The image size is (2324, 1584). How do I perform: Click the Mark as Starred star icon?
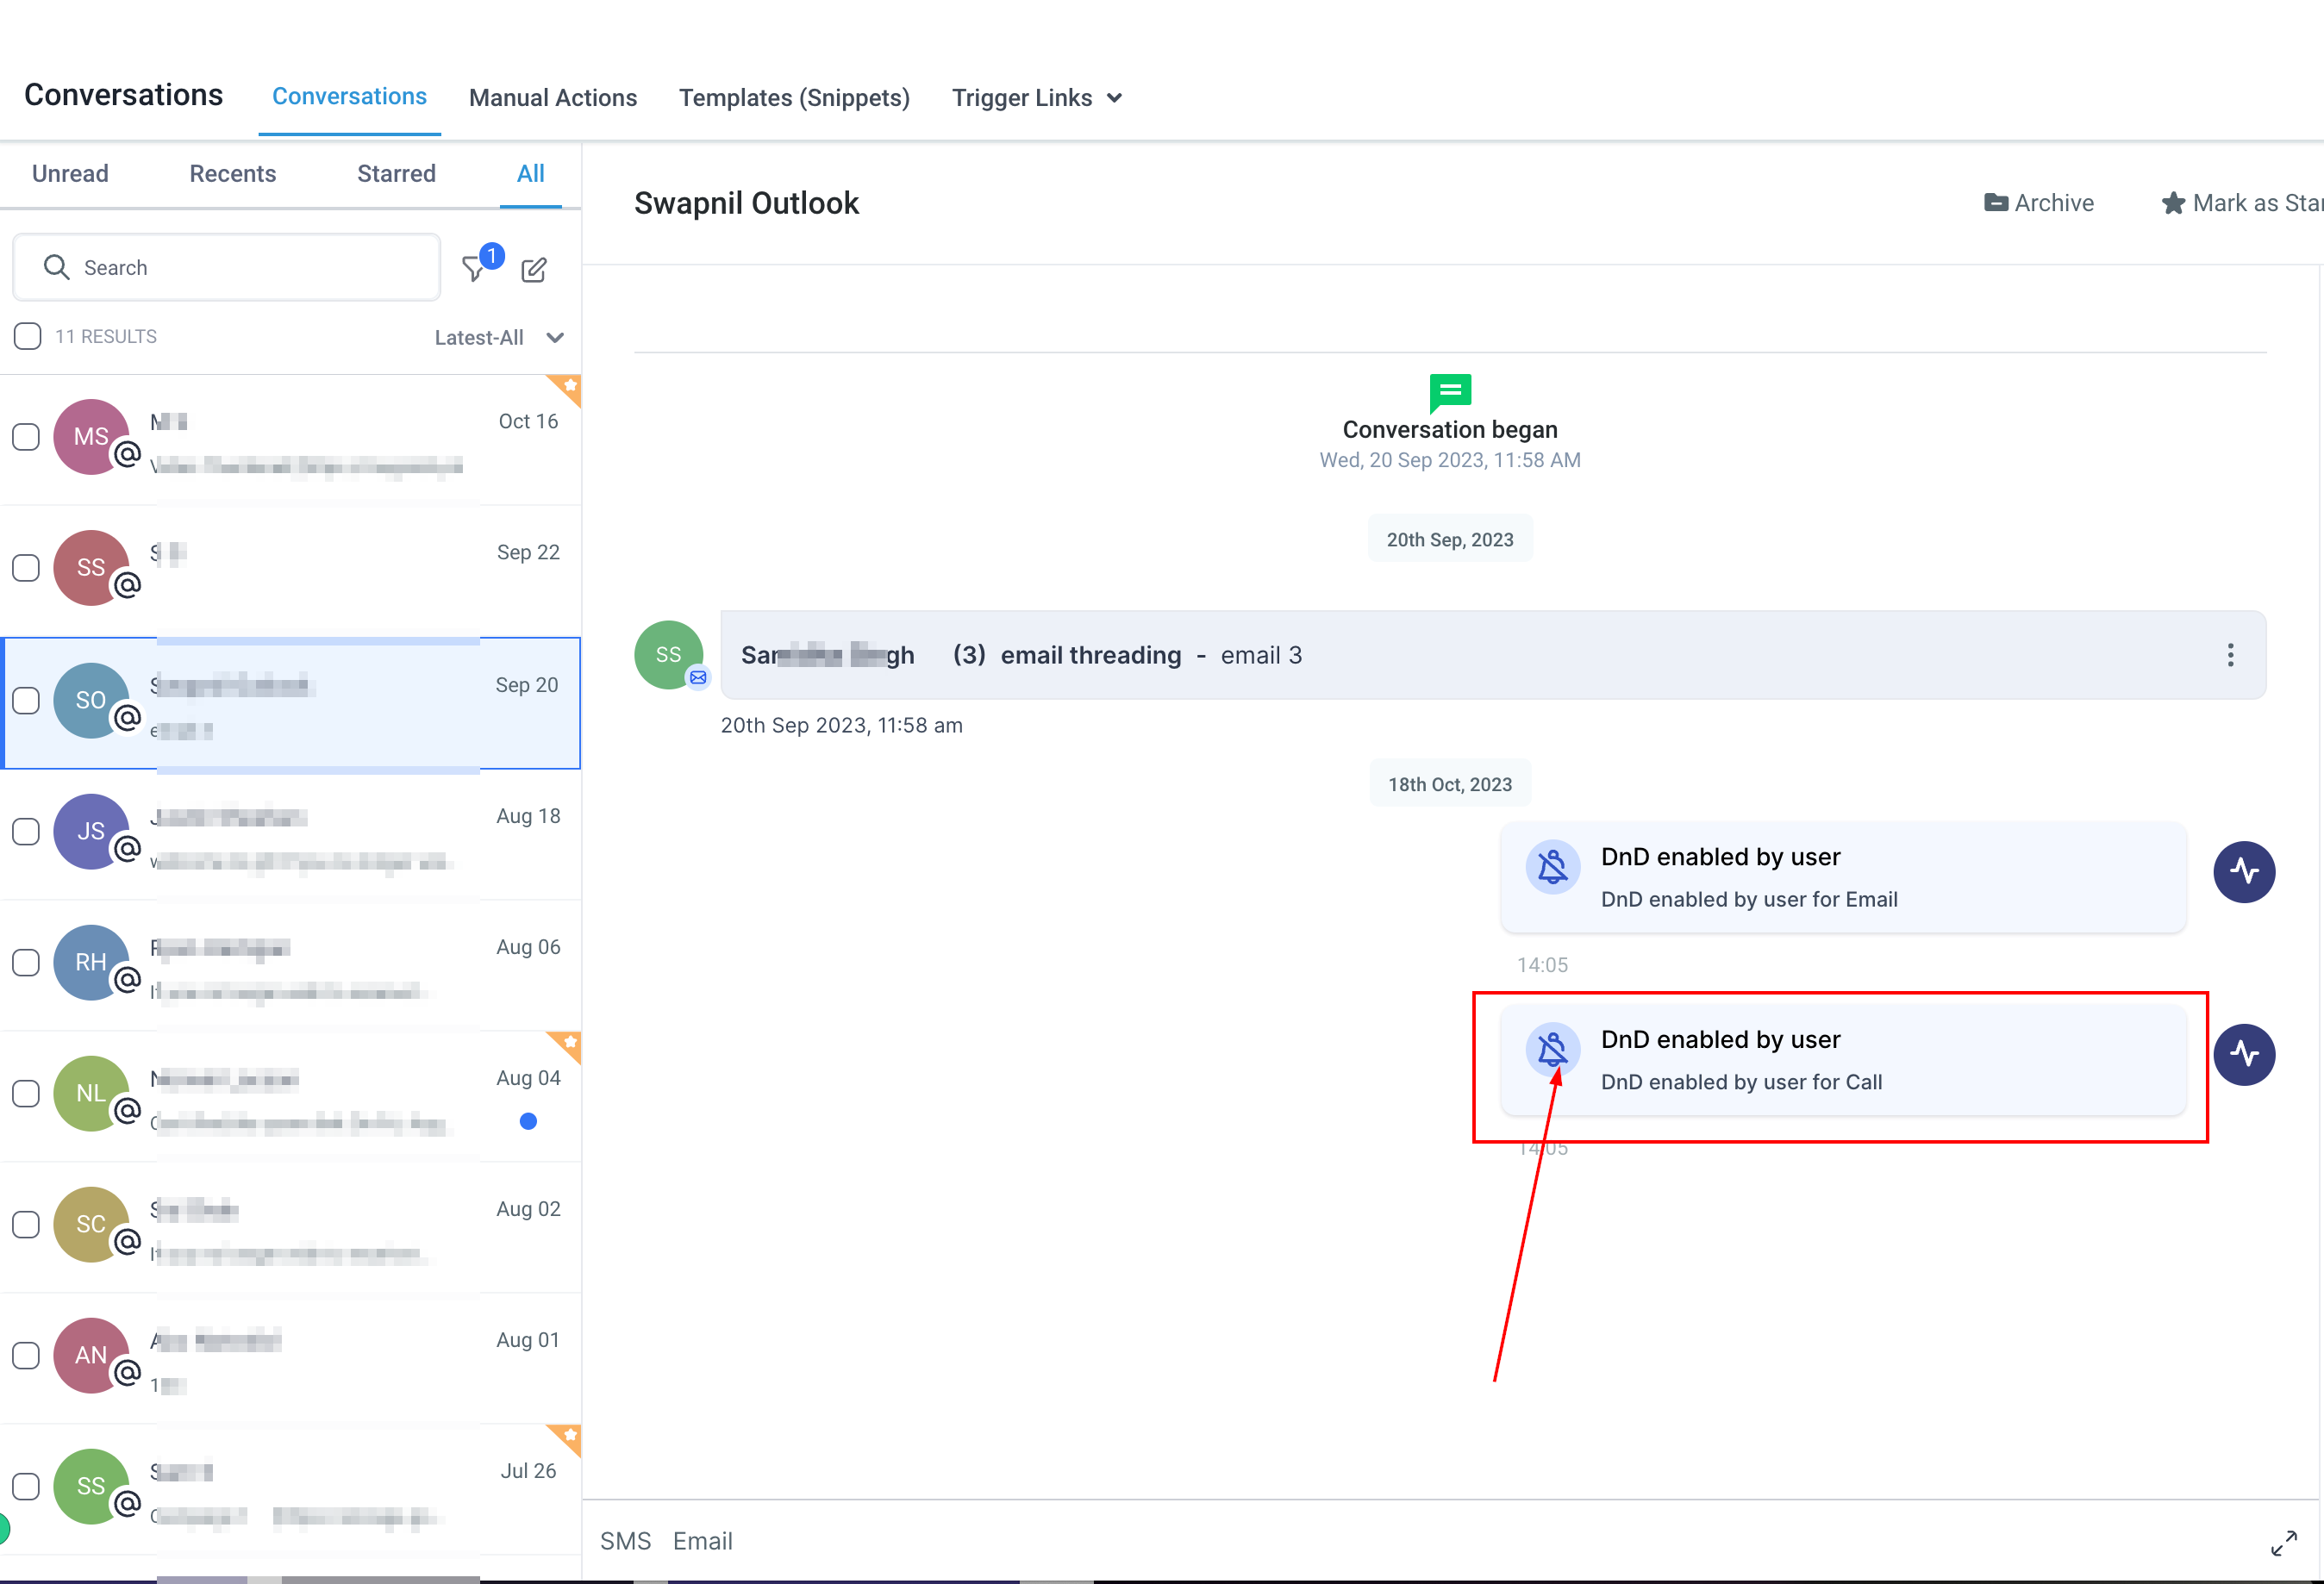[x=2173, y=203]
